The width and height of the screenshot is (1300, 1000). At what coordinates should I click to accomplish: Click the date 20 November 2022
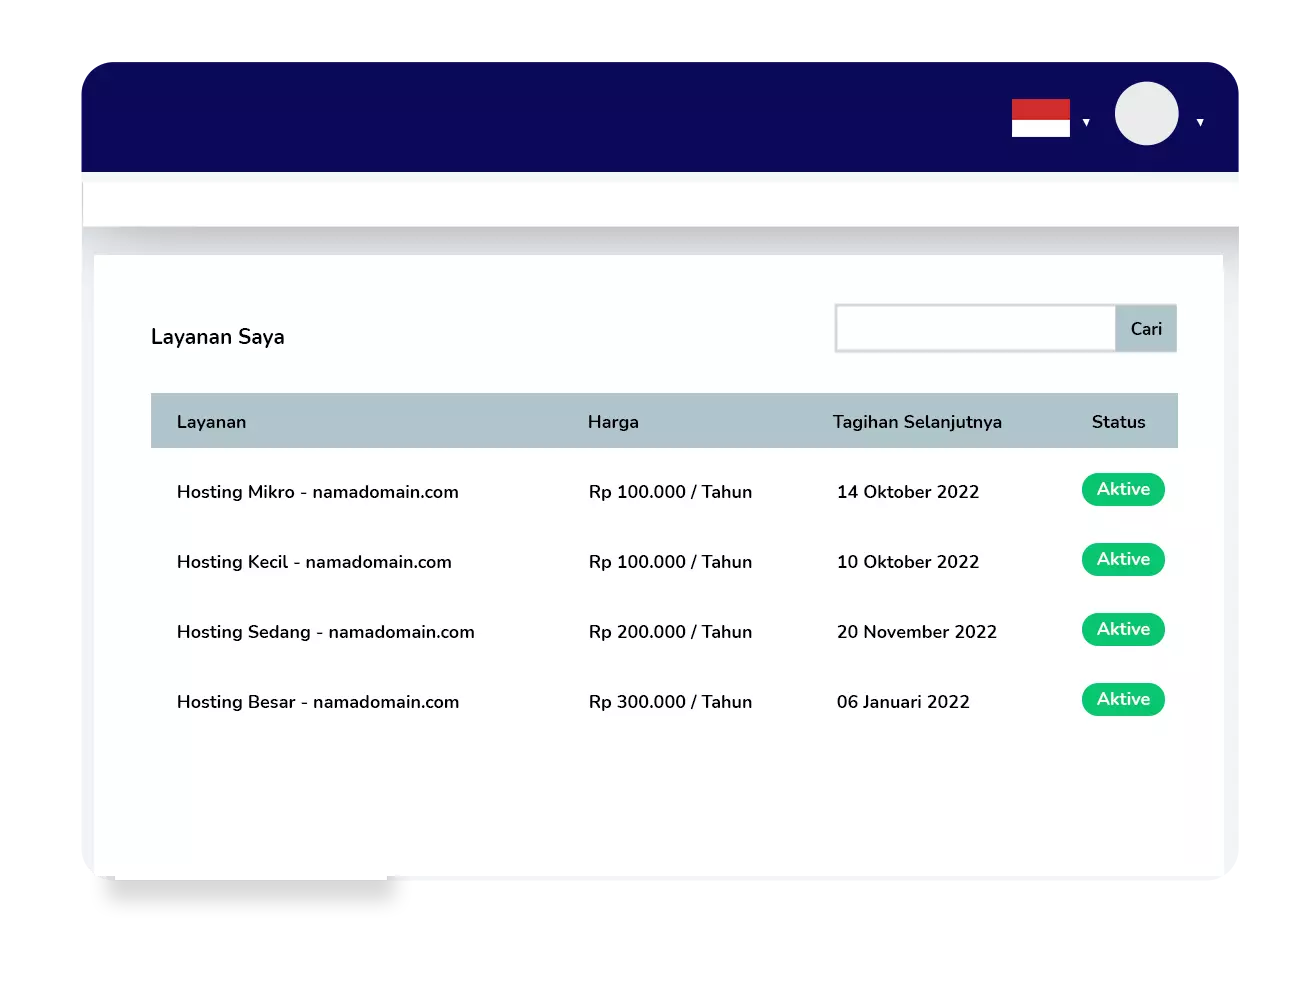tap(917, 632)
